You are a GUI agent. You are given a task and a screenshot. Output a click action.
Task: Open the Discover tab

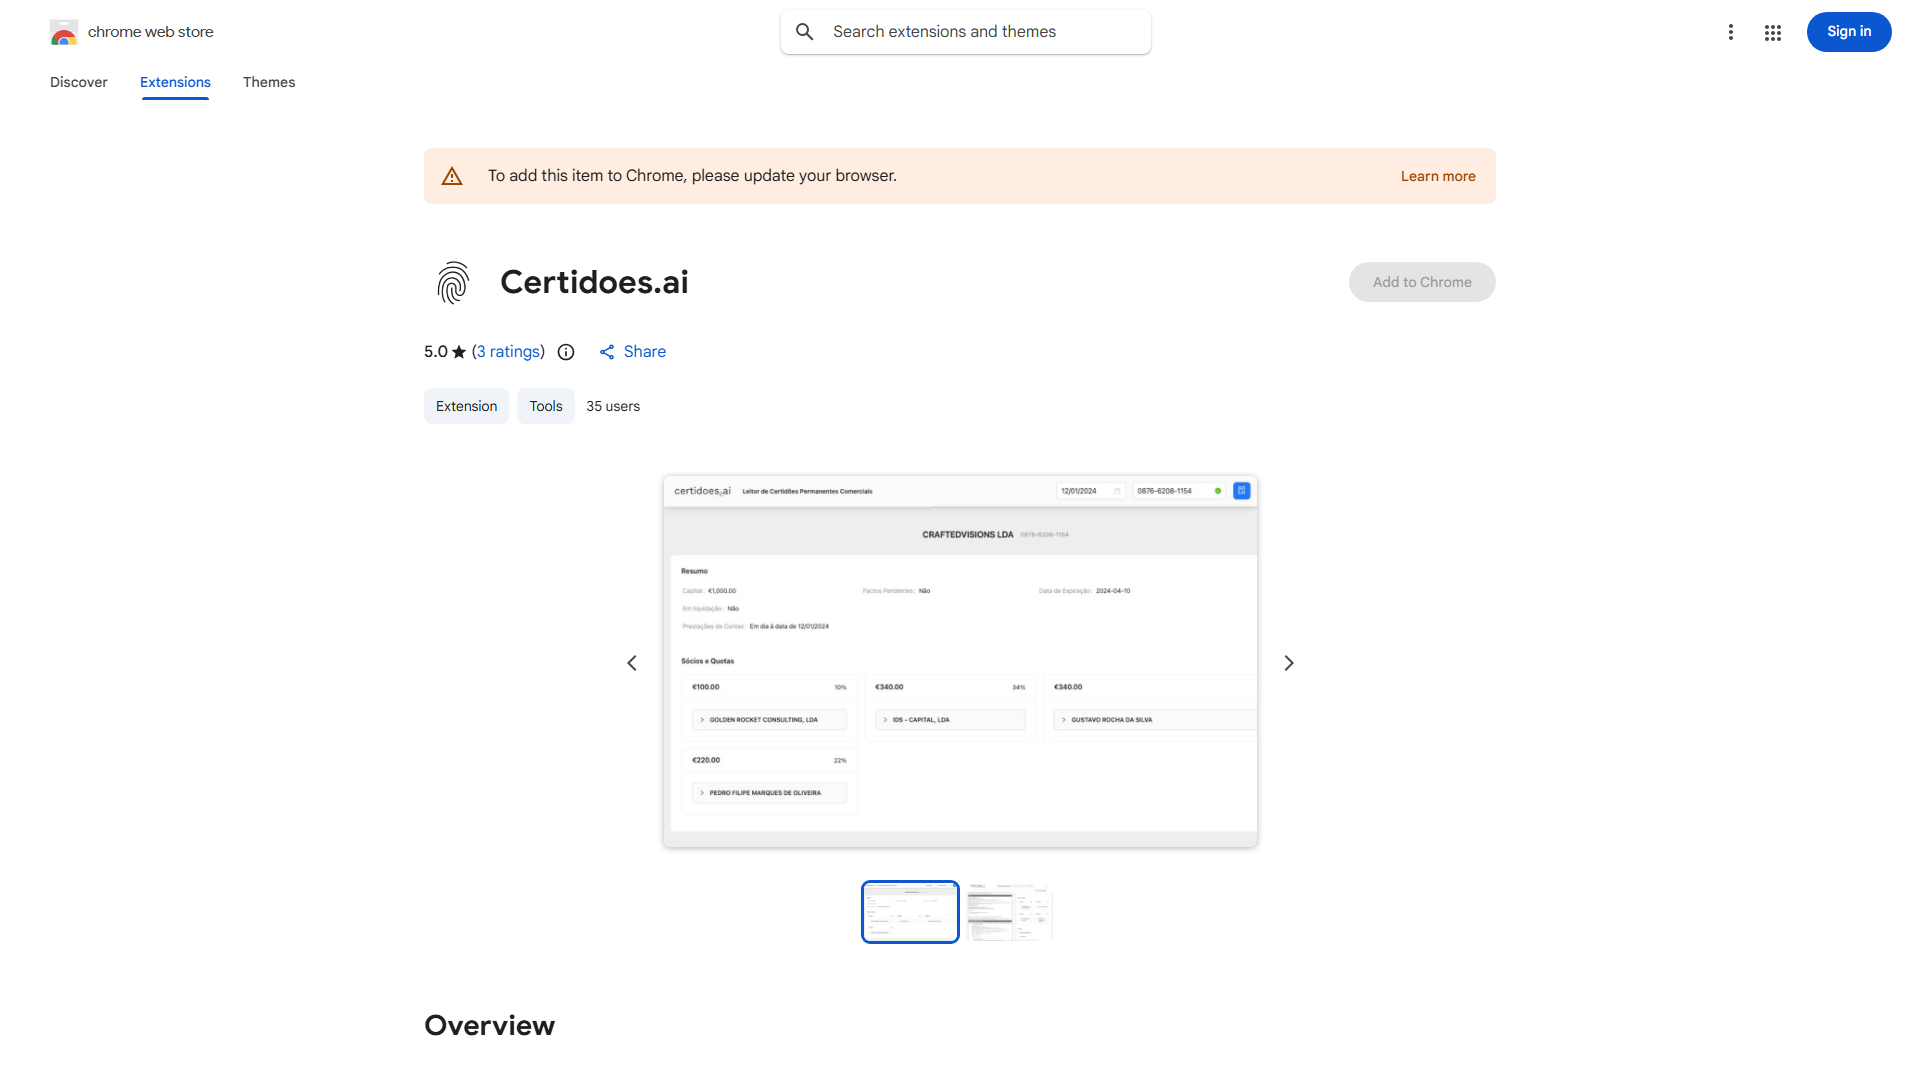78,82
